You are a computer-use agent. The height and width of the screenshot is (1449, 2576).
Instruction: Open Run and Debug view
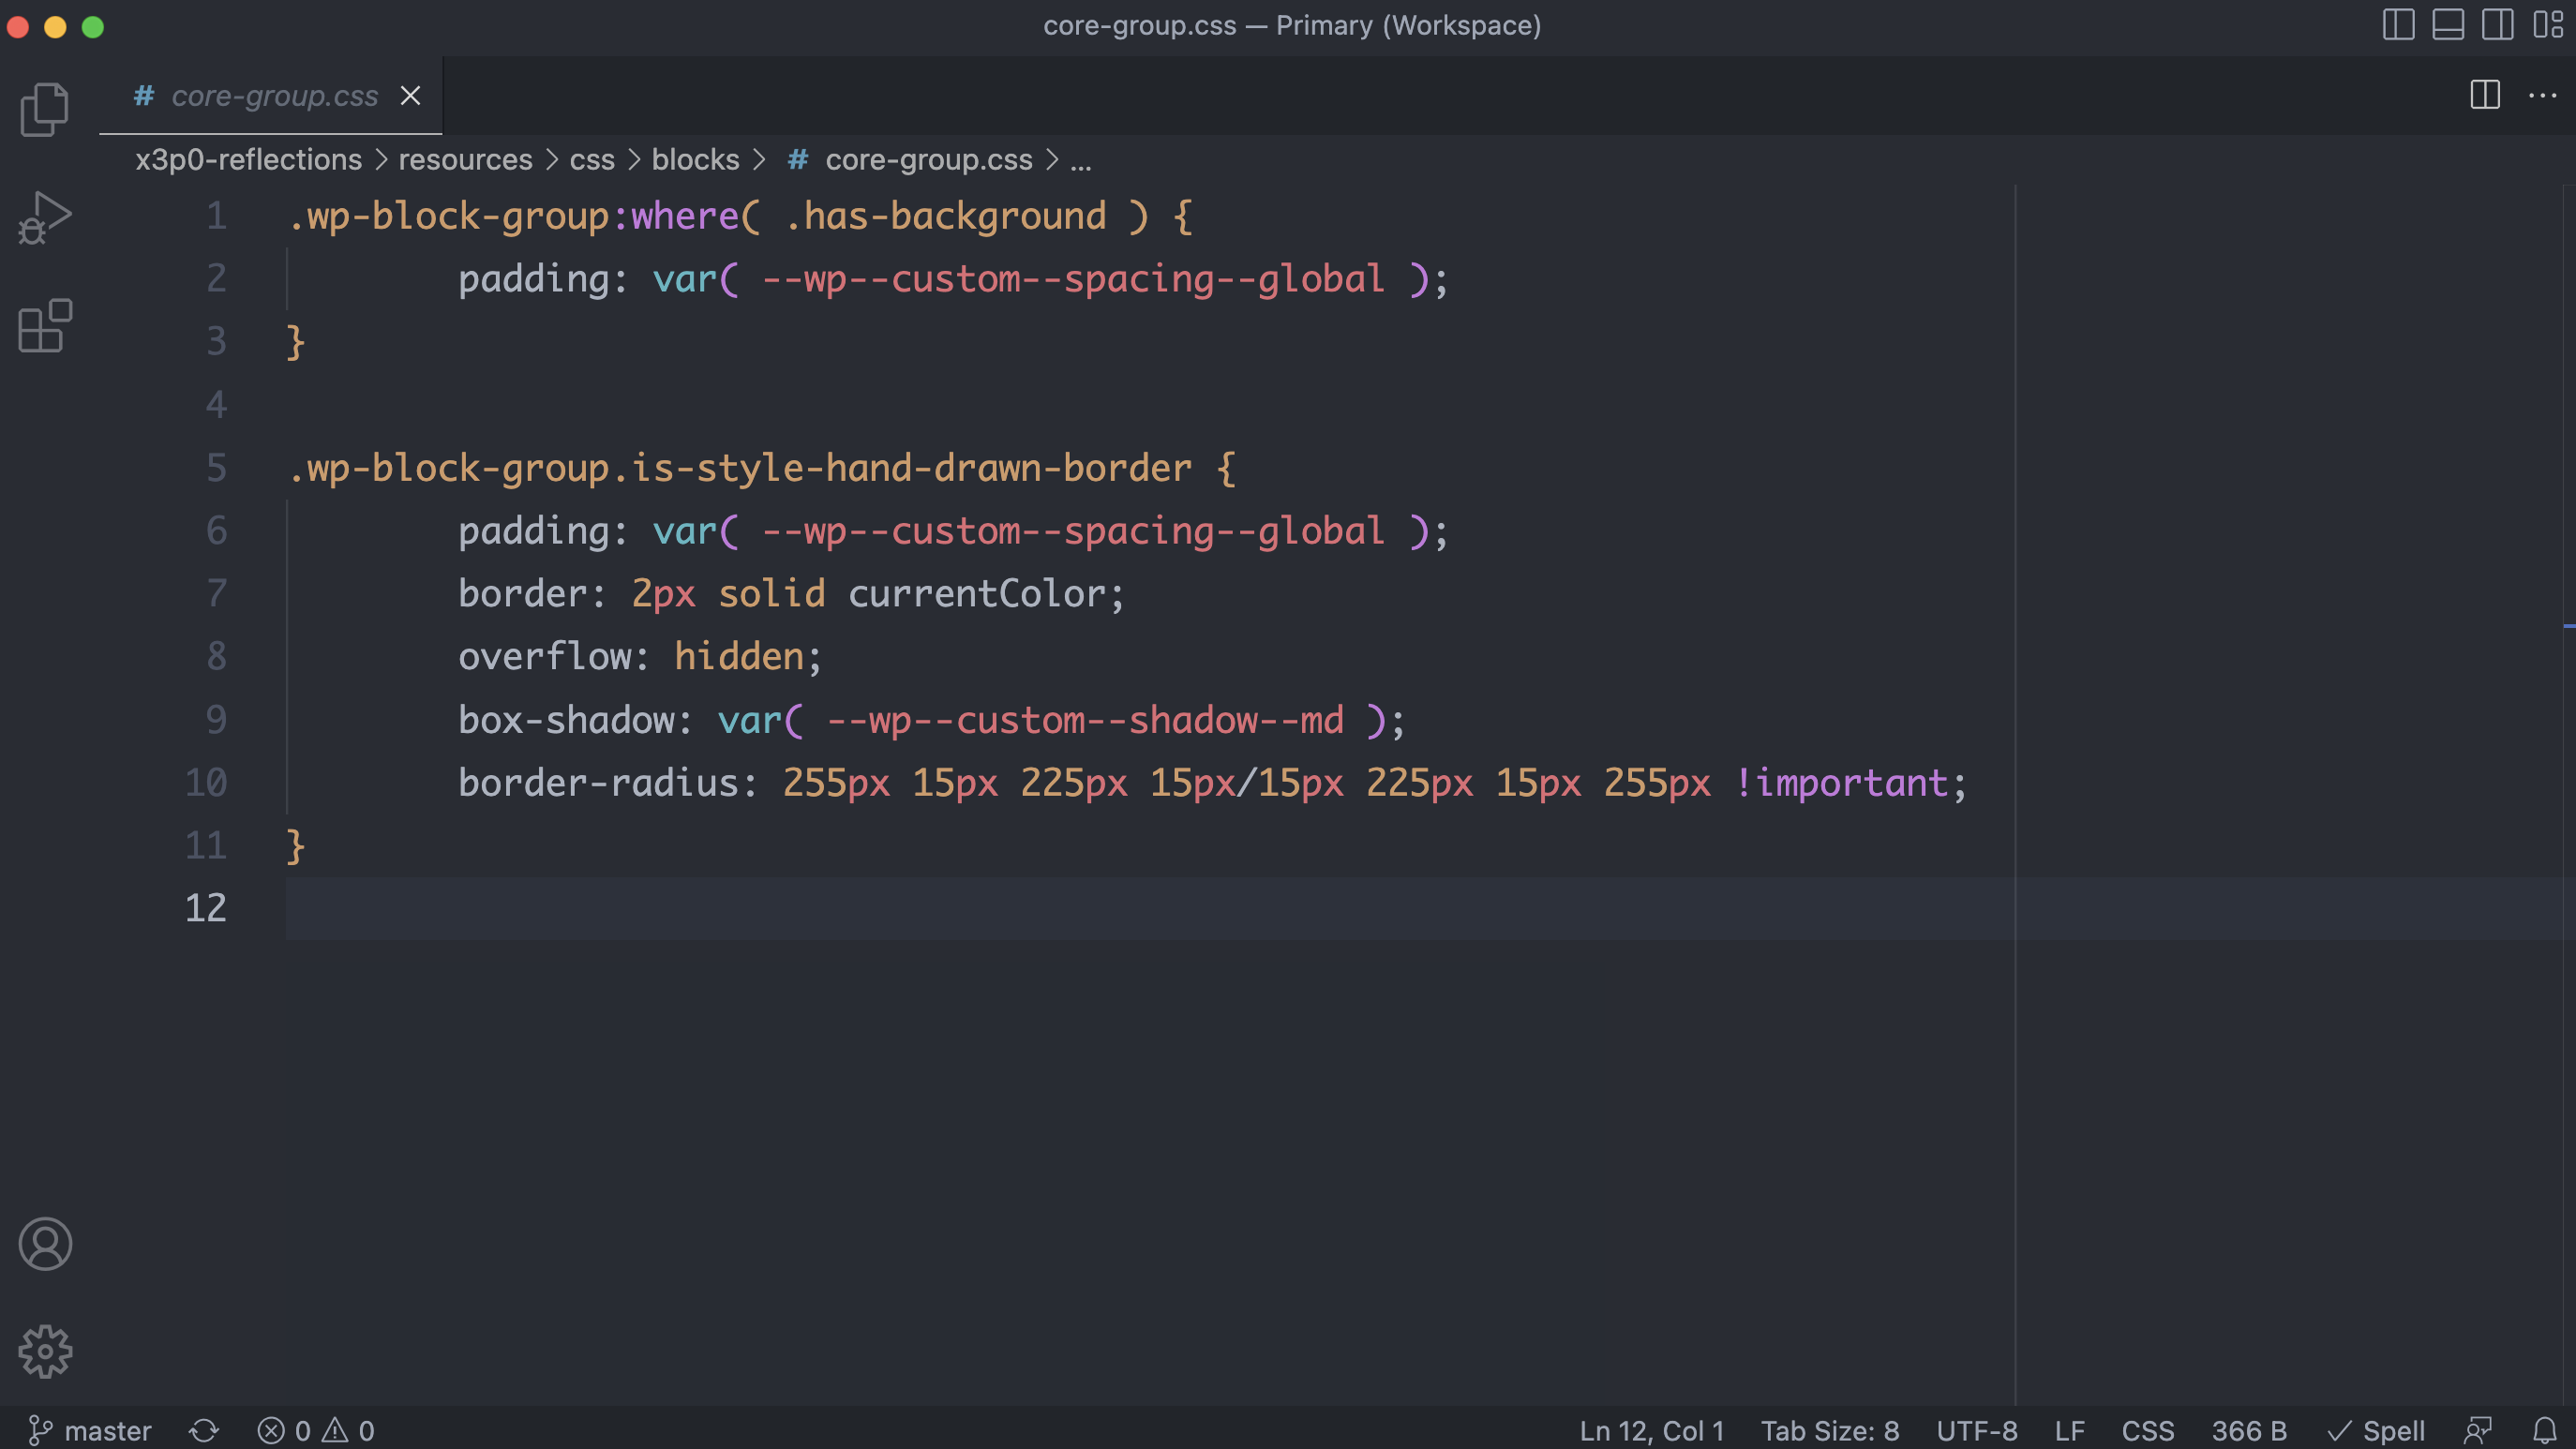click(x=45, y=218)
